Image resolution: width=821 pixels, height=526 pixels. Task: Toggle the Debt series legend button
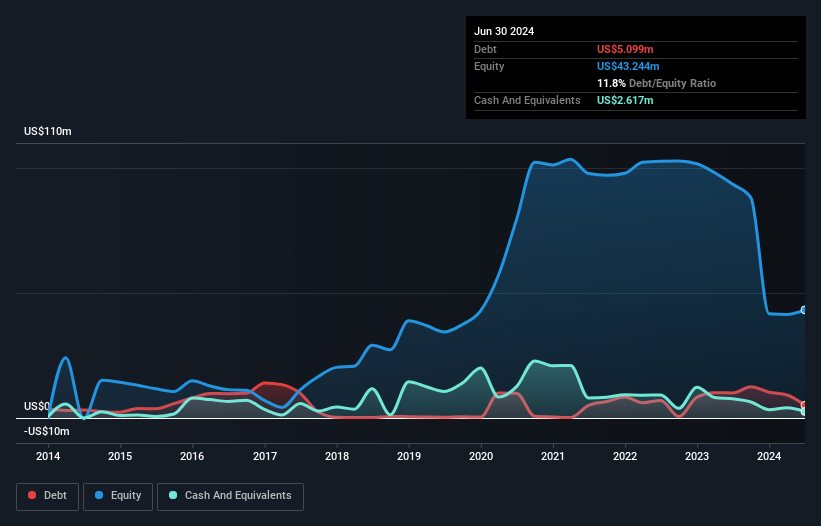(48, 496)
